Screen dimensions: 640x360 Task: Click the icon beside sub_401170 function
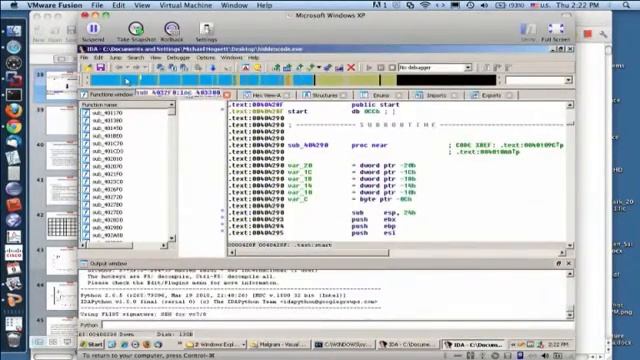86,113
